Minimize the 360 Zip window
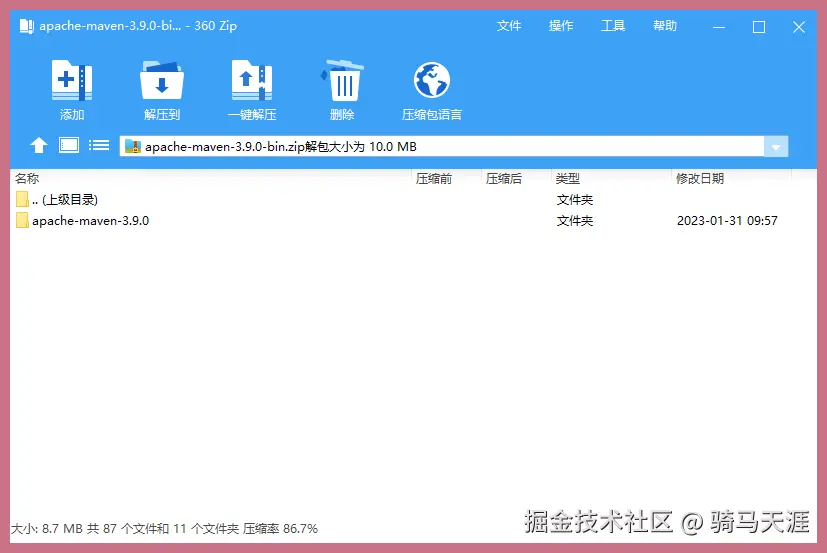 coord(719,27)
